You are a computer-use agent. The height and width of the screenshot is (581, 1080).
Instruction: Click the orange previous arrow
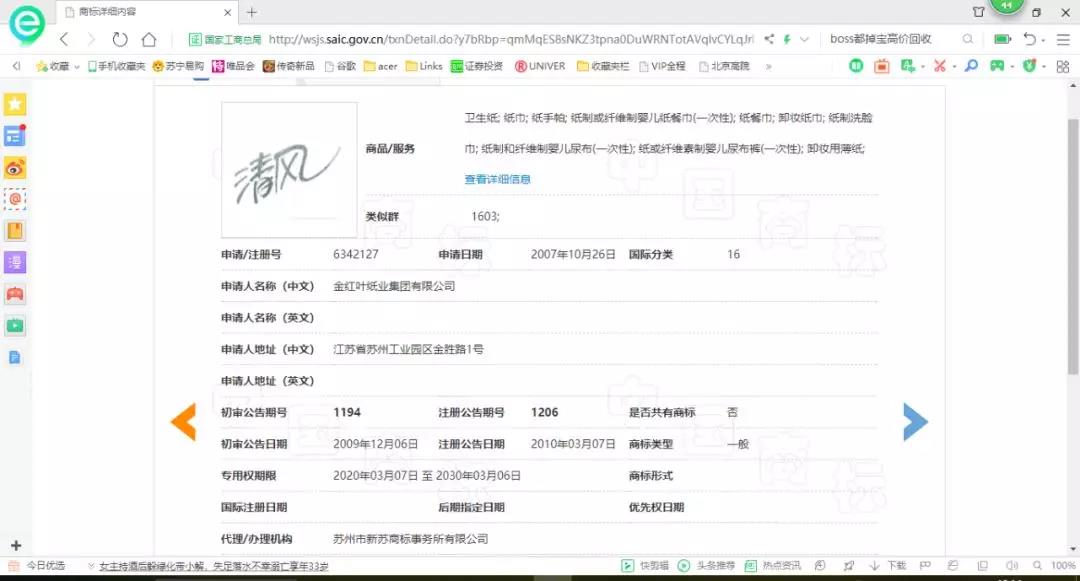pos(183,421)
